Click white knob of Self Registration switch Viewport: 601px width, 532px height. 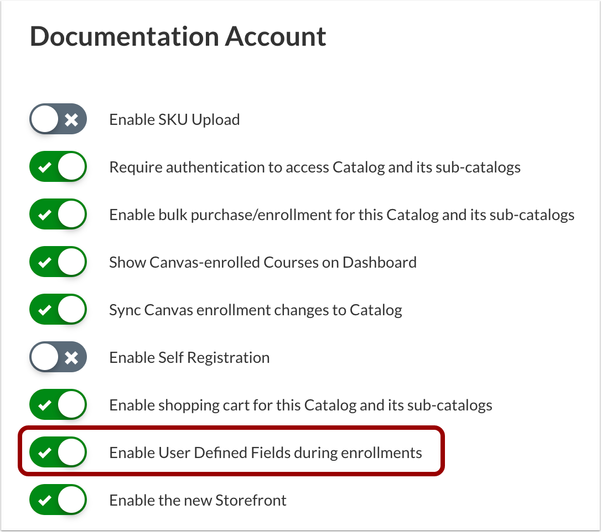click(45, 357)
